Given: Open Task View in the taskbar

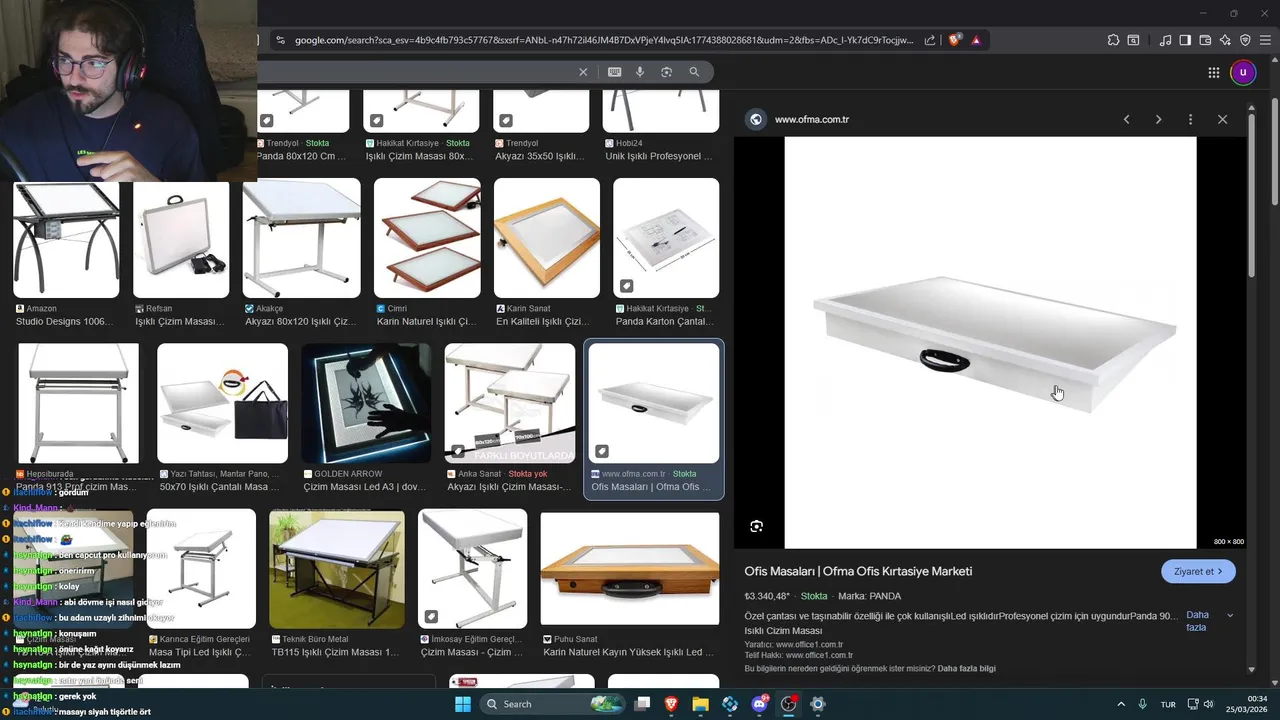Looking at the screenshot, I should point(643,704).
